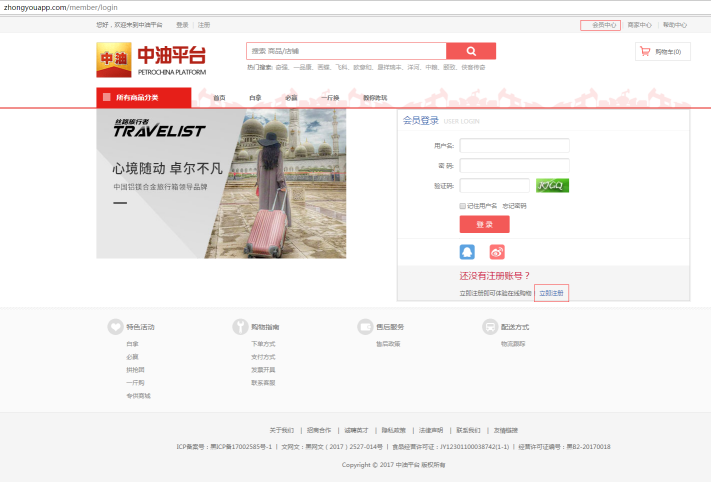The height and width of the screenshot is (482, 711).
Task: Click the 售后服务 footer icon
Action: point(365,326)
